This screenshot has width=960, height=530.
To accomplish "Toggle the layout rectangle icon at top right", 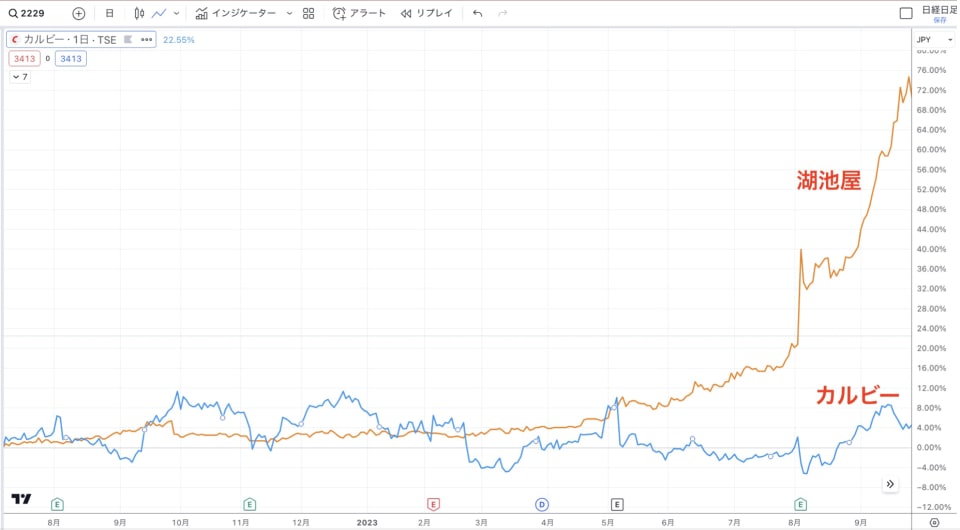I will pos(906,13).
